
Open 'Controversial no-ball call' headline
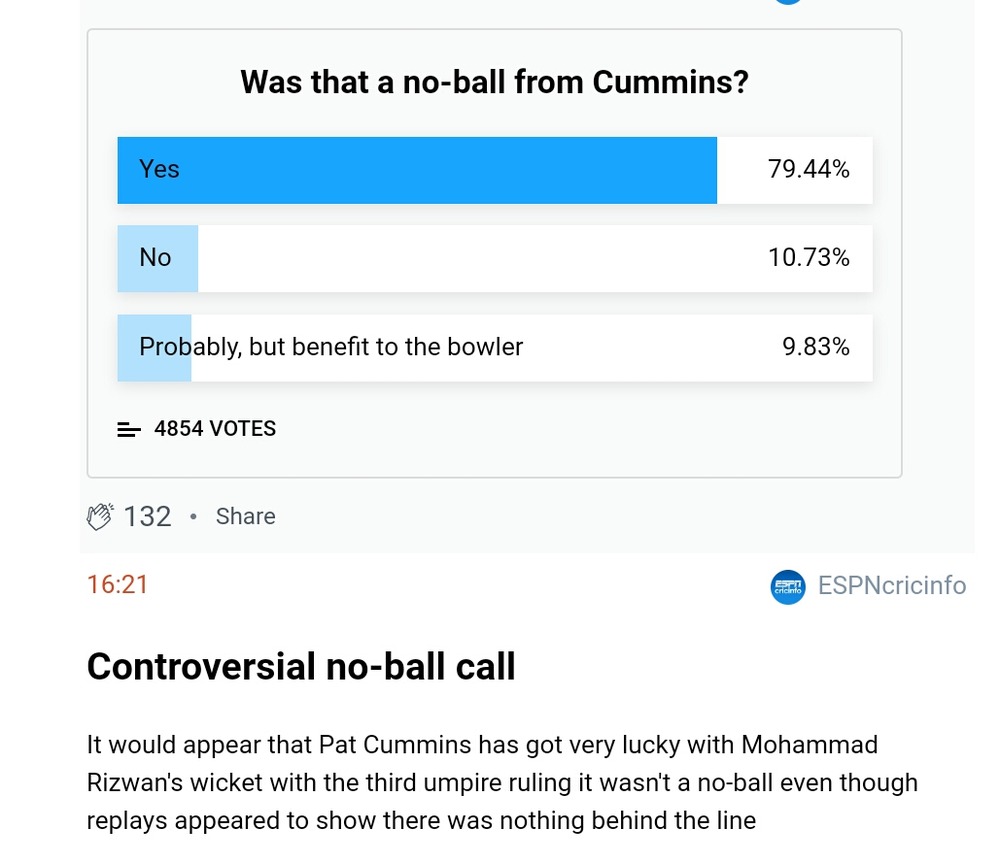click(301, 666)
